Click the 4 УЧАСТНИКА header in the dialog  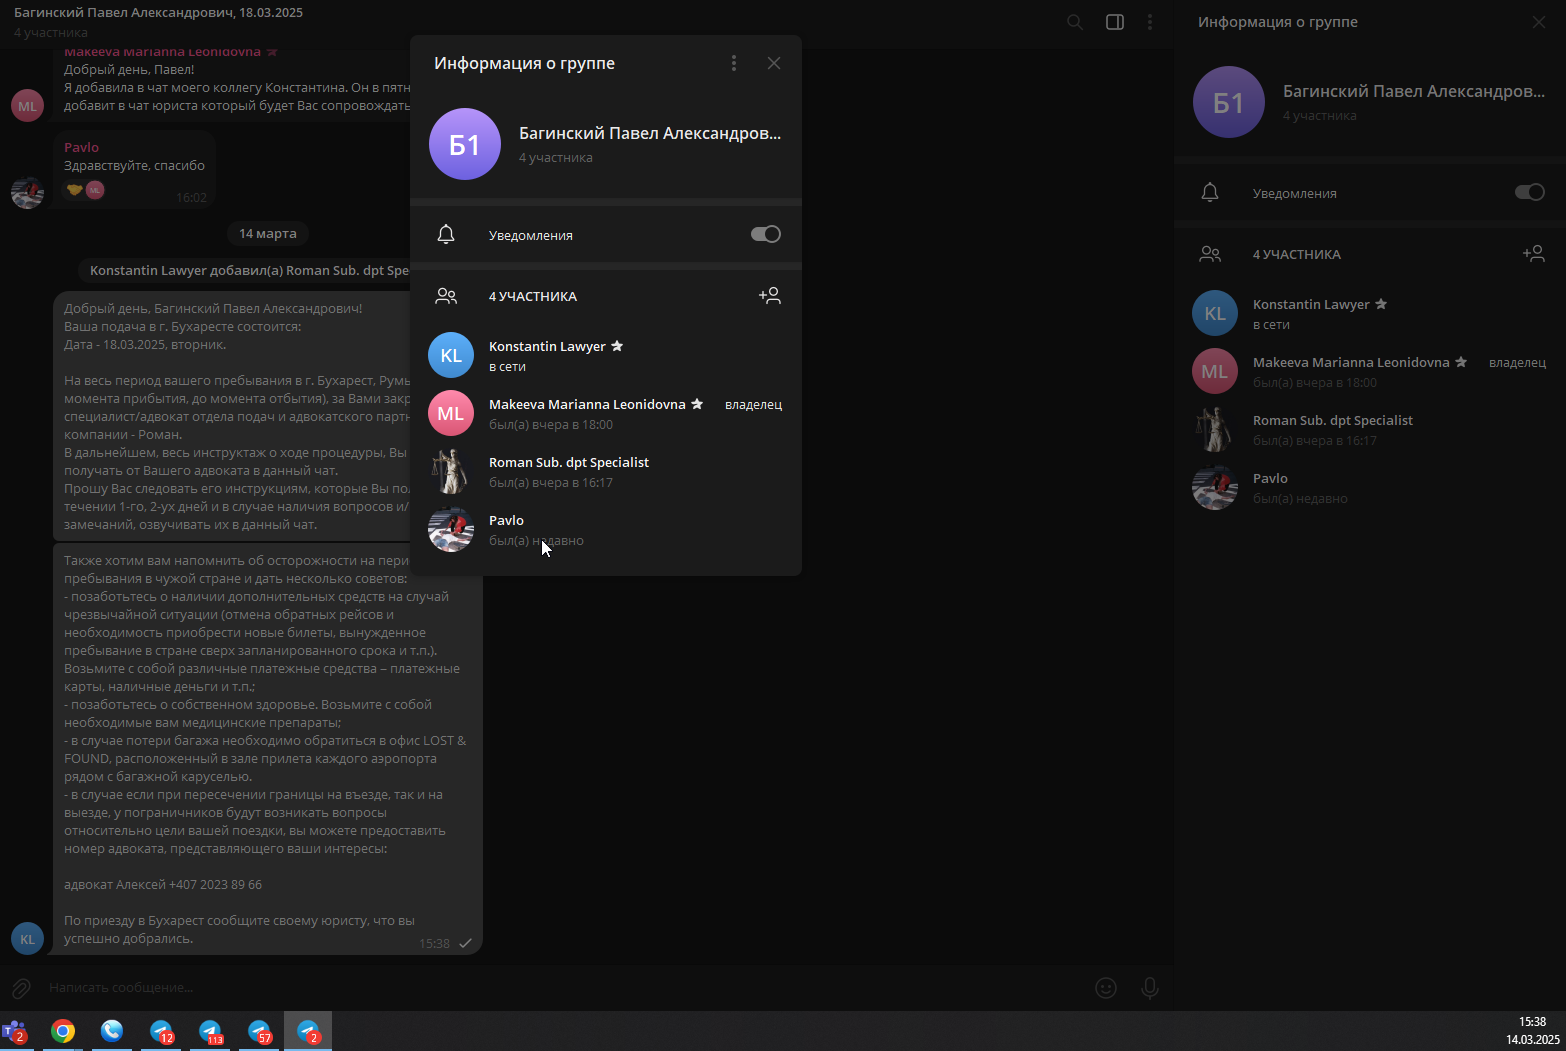[533, 297]
